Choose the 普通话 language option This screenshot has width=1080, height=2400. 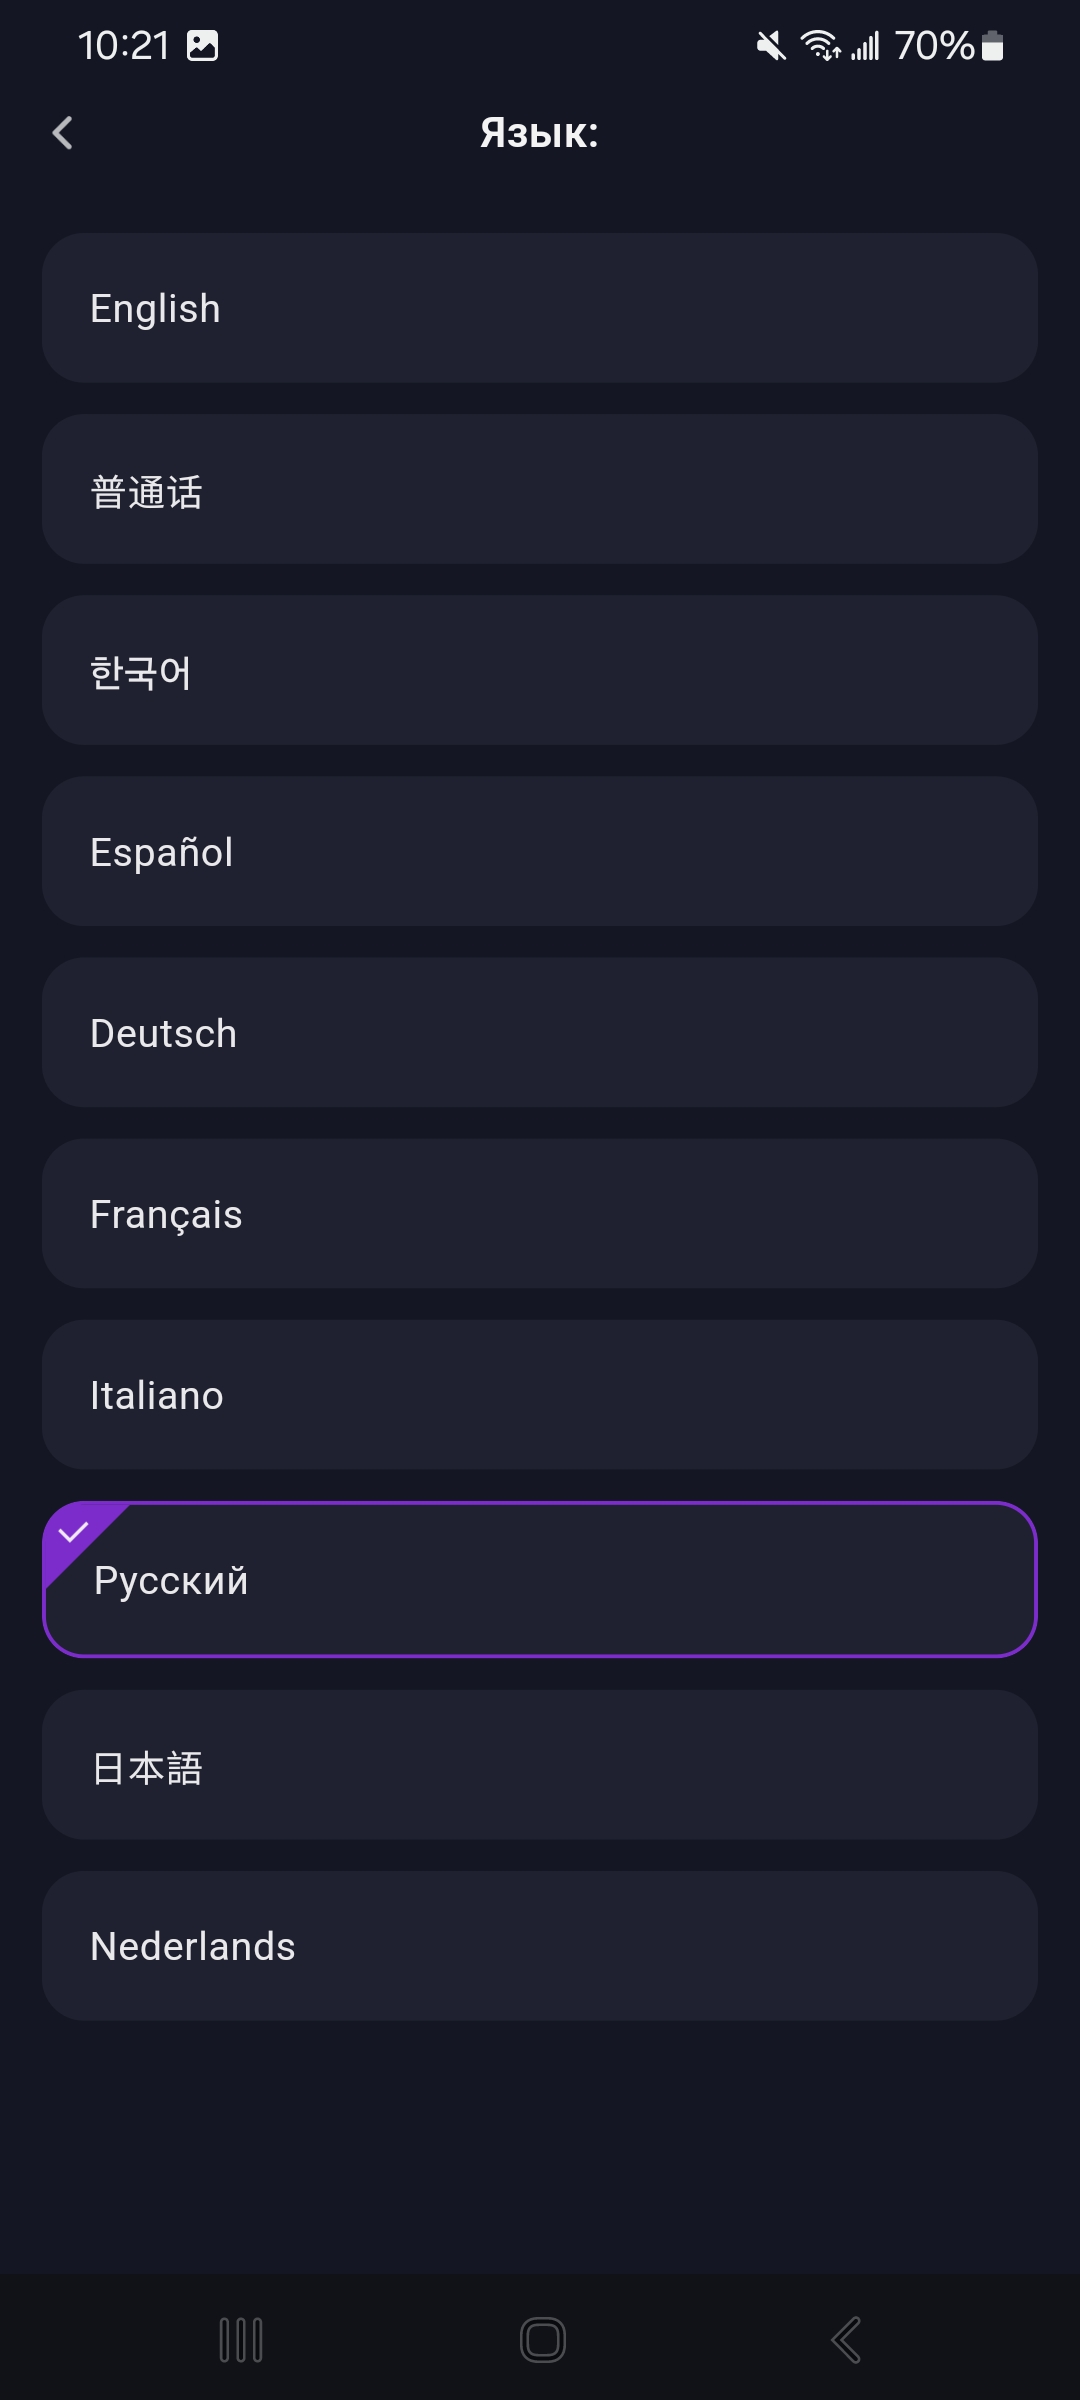click(x=540, y=490)
